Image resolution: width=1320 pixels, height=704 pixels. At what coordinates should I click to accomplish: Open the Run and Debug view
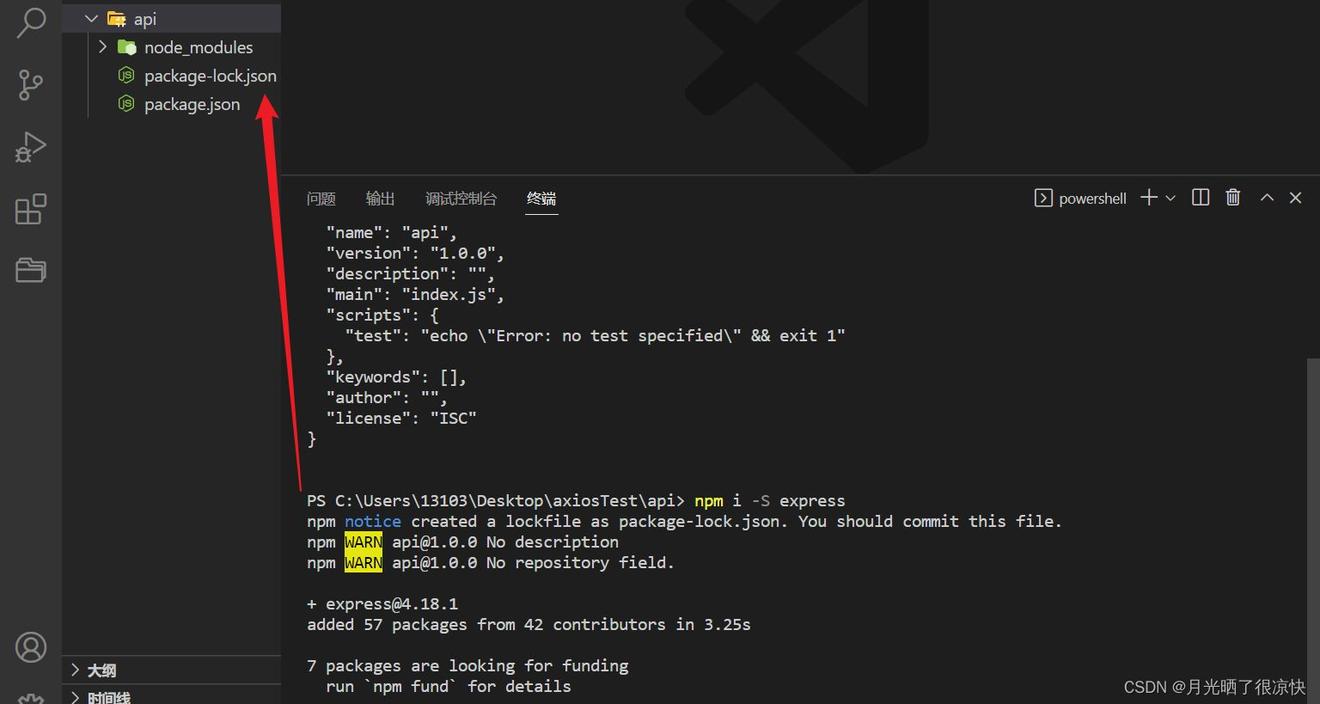31,147
